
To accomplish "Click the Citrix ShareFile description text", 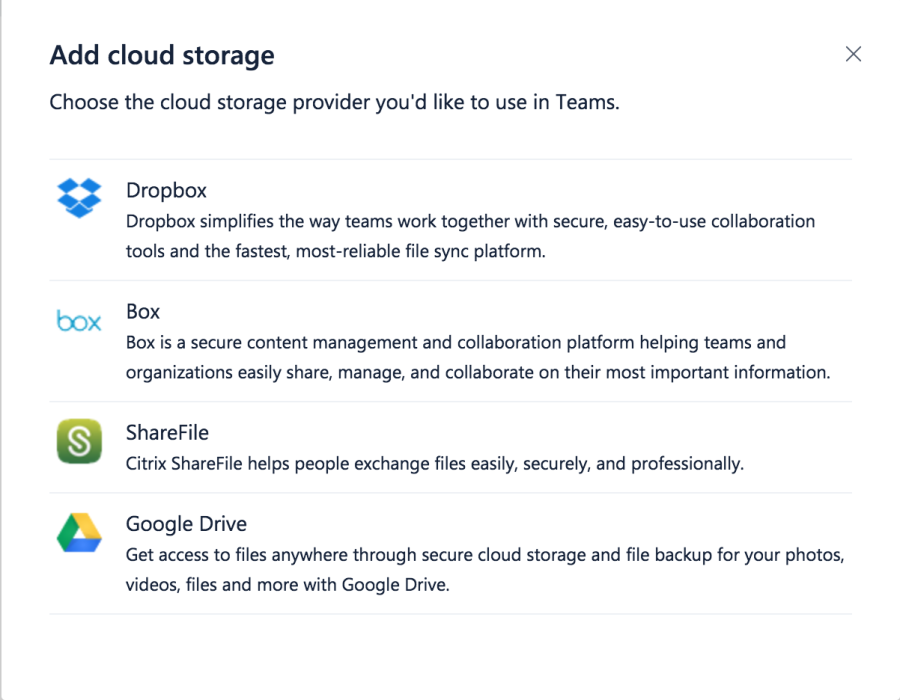I will 435,464.
